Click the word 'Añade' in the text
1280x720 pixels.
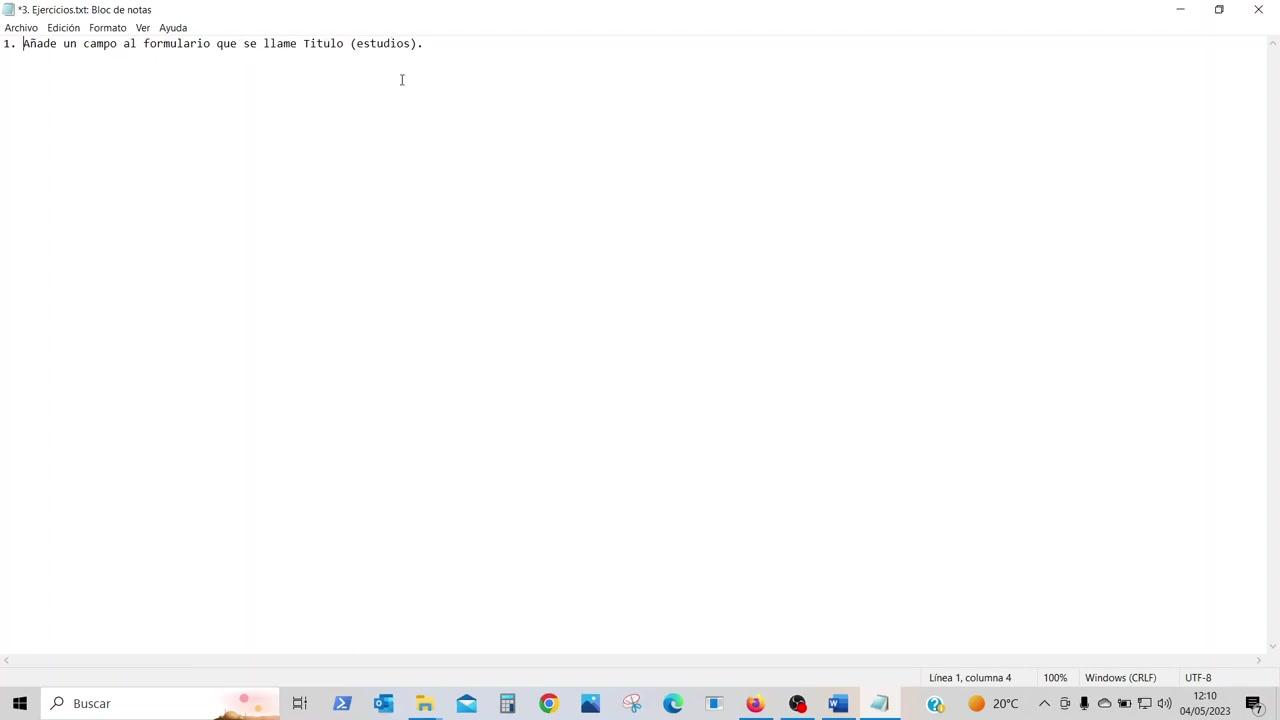[40, 44]
